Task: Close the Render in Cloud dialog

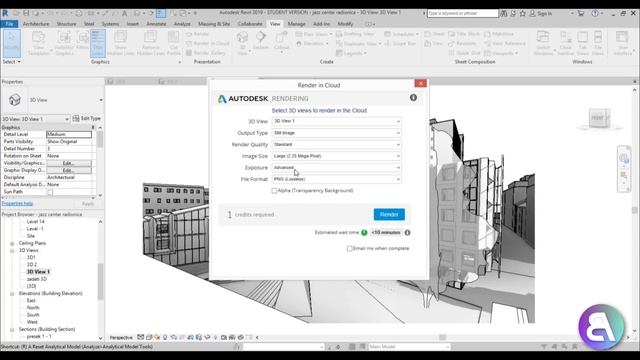Action: click(420, 83)
